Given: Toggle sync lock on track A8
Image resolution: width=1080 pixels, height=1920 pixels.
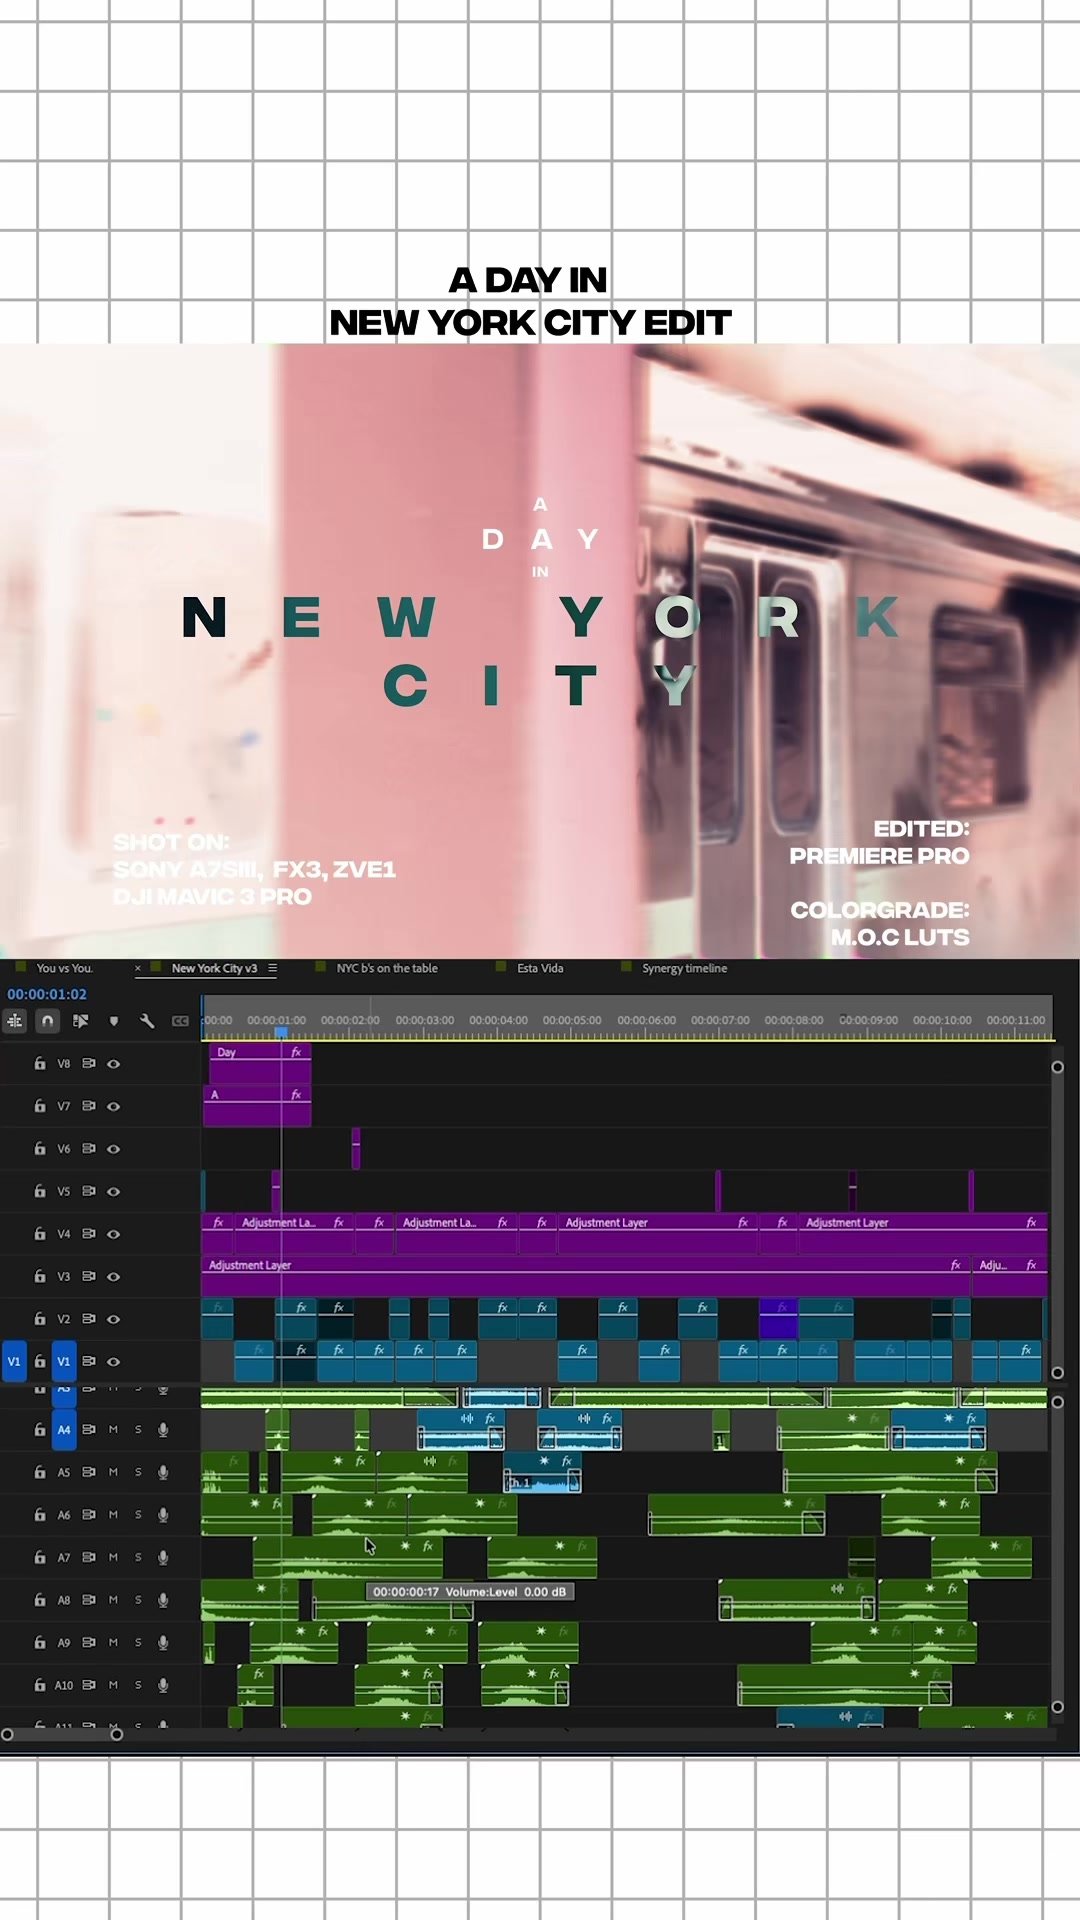Looking at the screenshot, I should (x=89, y=1600).
